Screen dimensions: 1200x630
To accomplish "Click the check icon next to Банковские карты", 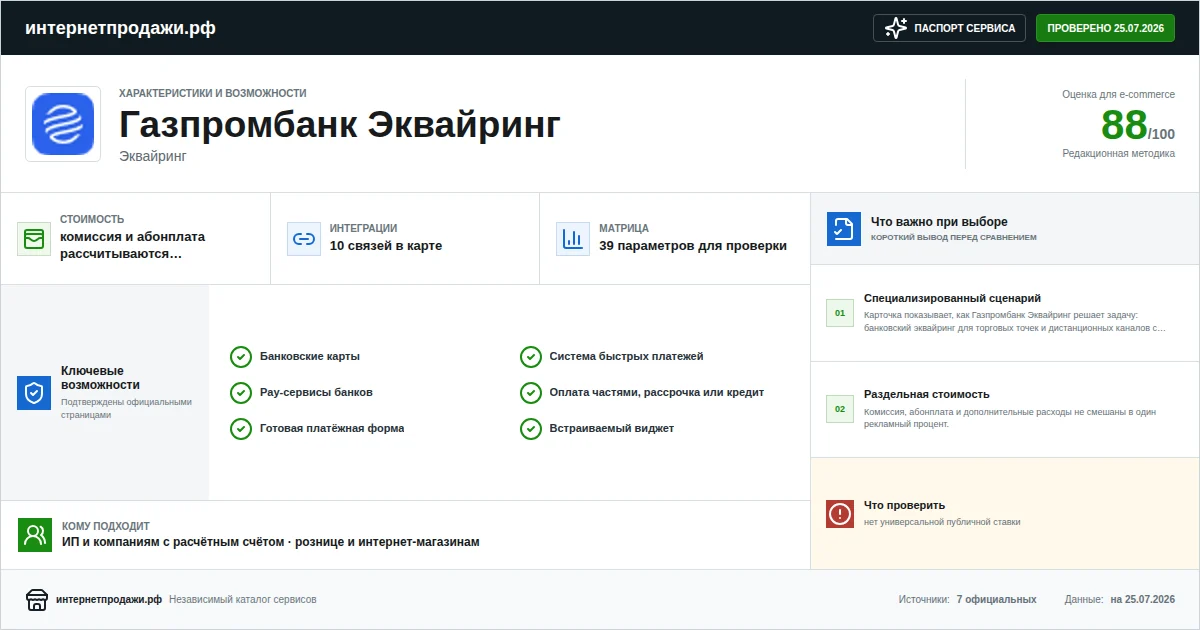I will [240, 357].
